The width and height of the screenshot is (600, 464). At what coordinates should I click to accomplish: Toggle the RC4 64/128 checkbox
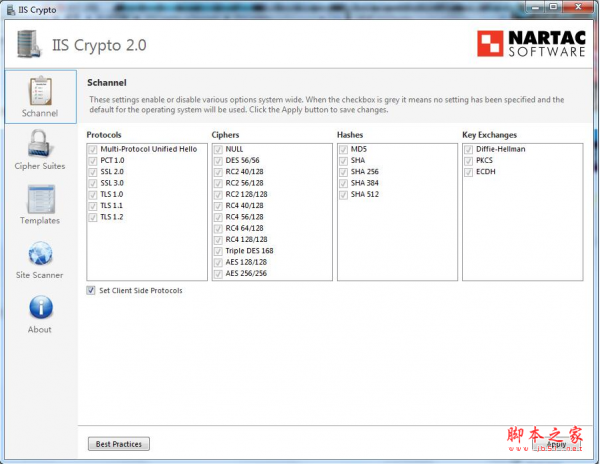click(218, 228)
